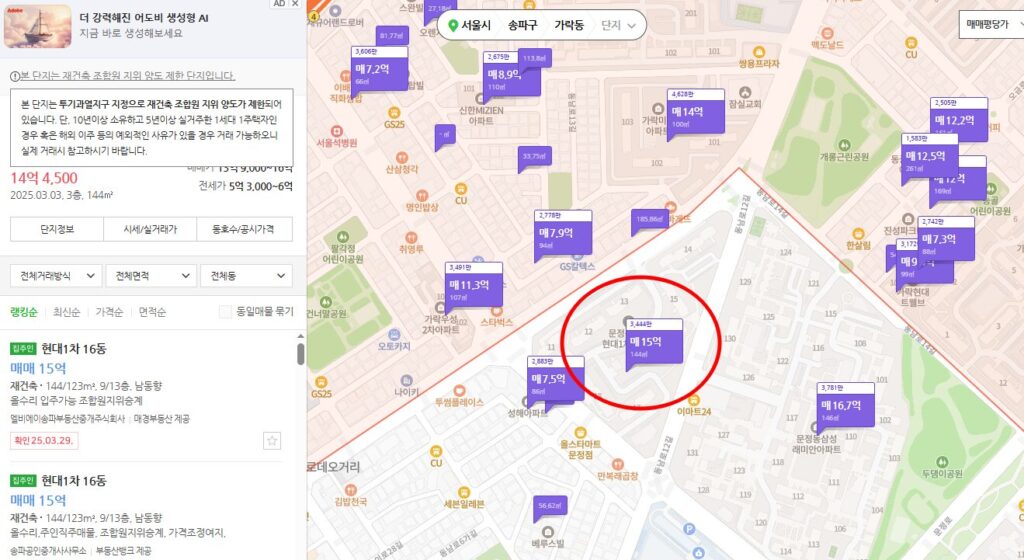Expand the 전체거래방식 dropdown
The image size is (1024, 560).
pyautogui.click(x=57, y=275)
